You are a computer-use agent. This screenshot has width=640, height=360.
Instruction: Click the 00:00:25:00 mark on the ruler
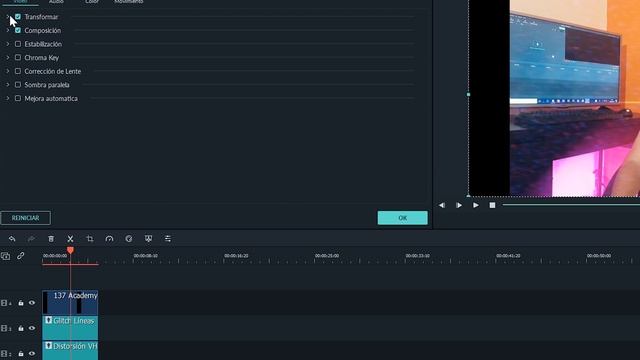pyautogui.click(x=327, y=256)
